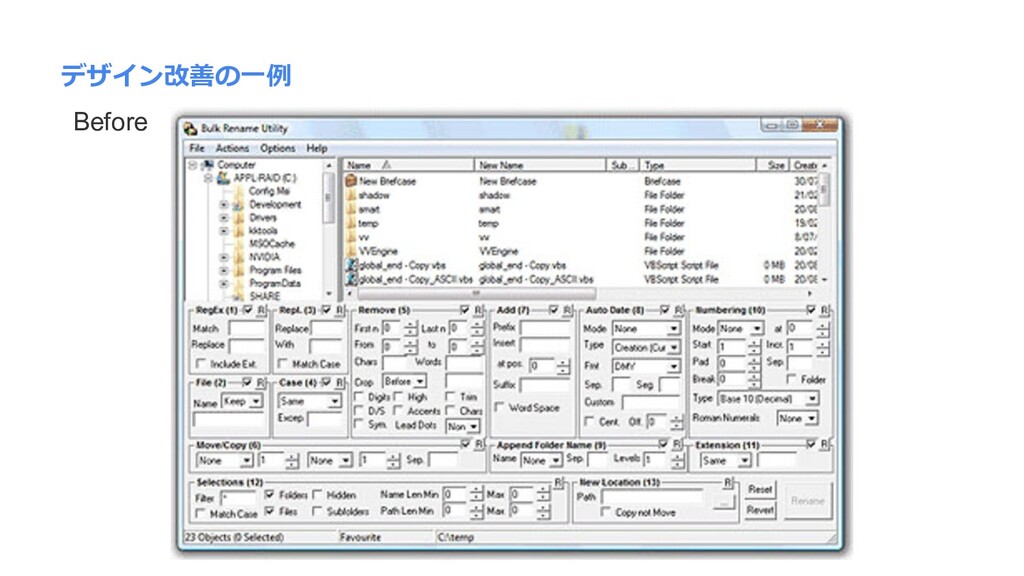Click the R reset button of Repl. (3)
1024x576 pixels.
[340, 310]
